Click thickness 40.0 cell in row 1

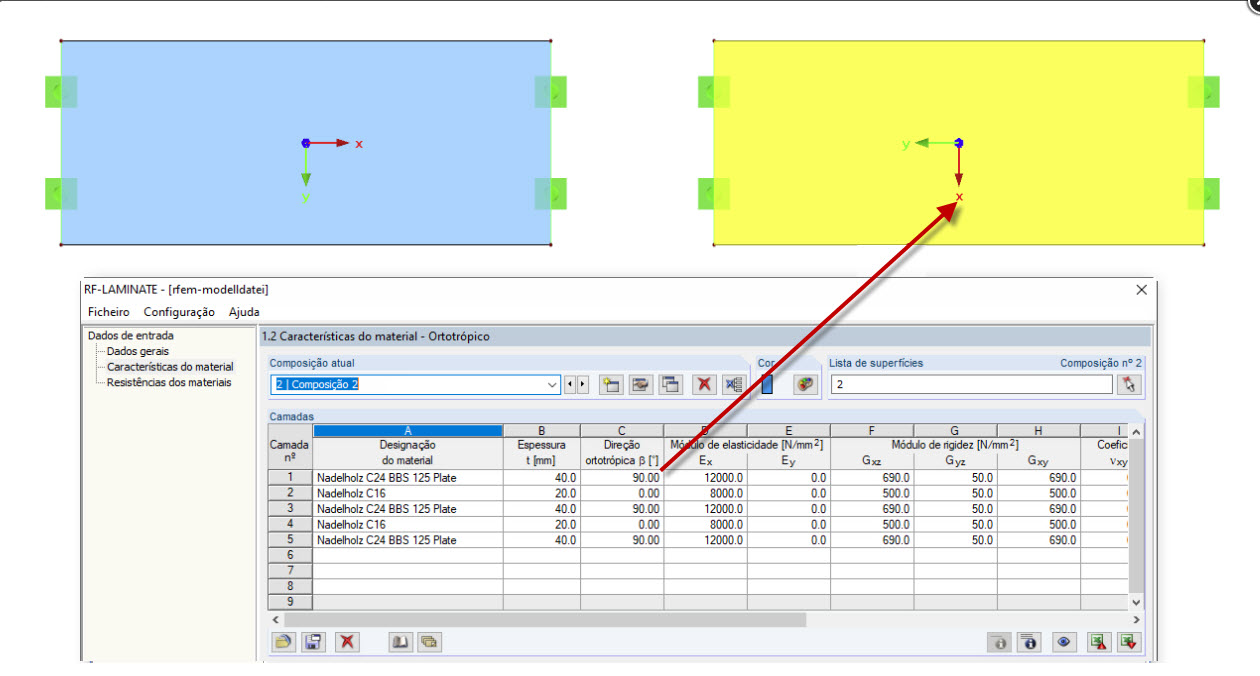click(542, 478)
